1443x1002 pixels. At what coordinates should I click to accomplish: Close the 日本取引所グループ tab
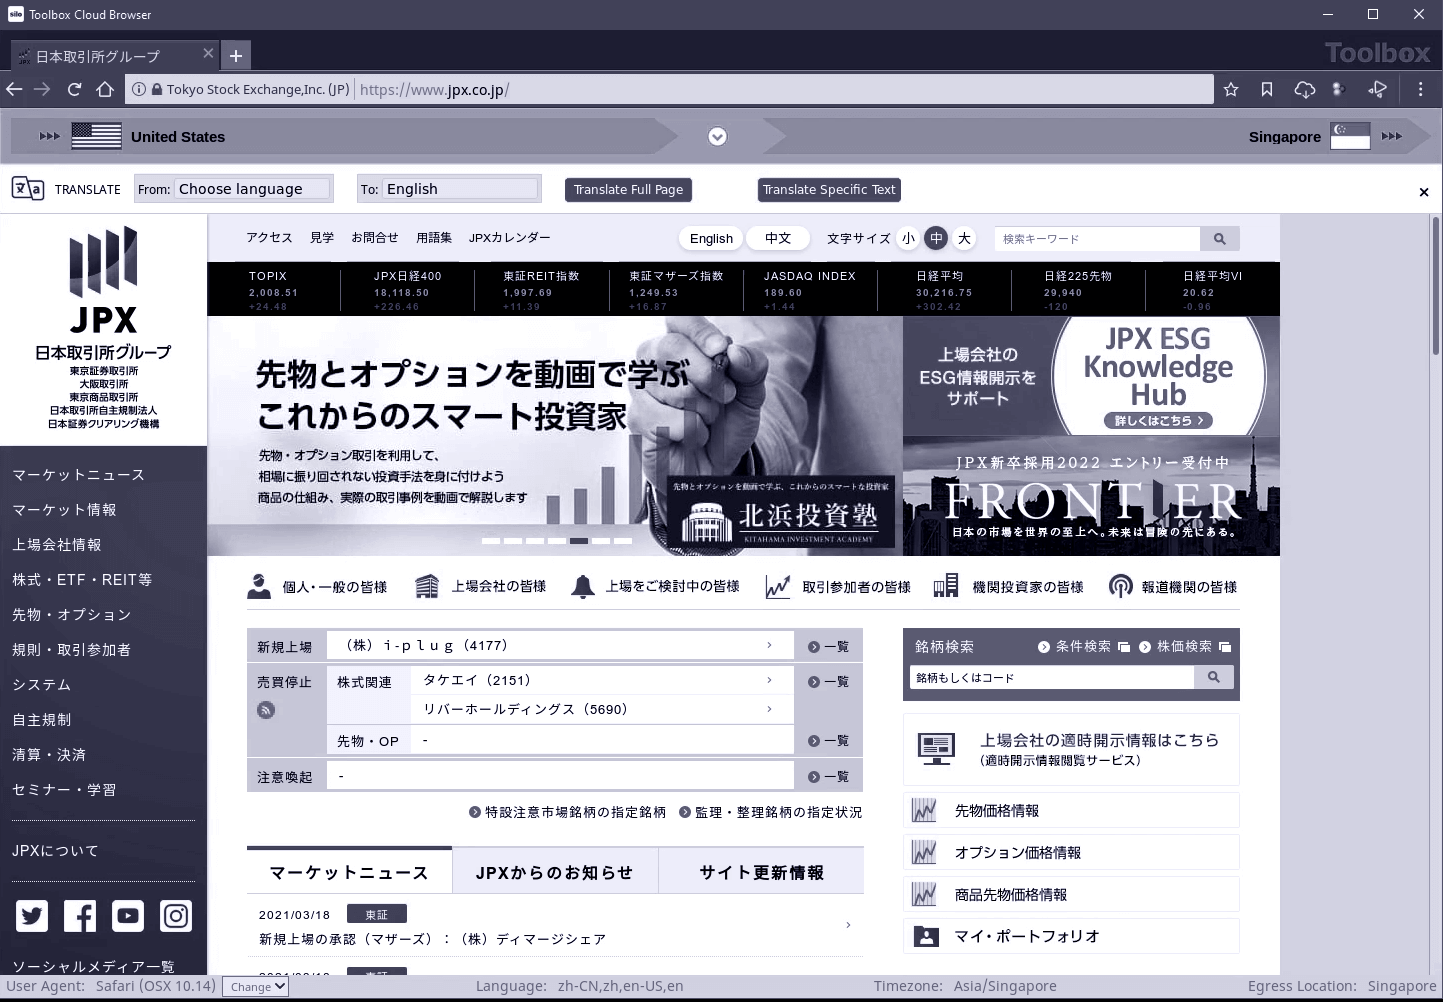[208, 53]
